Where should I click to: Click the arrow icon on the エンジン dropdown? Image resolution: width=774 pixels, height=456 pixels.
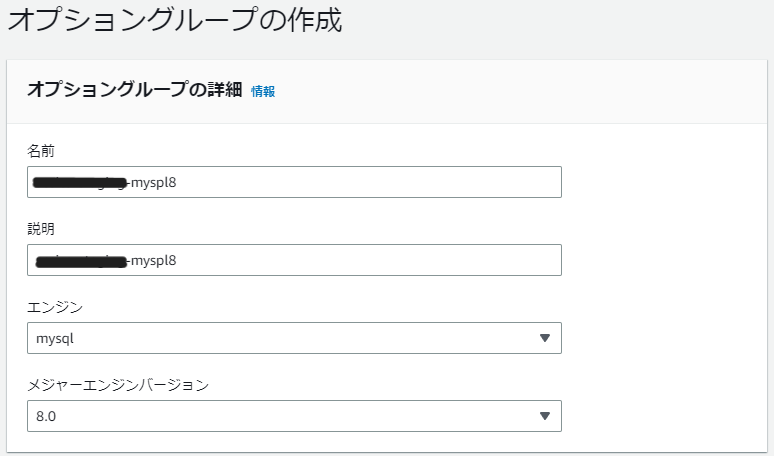(x=545, y=338)
